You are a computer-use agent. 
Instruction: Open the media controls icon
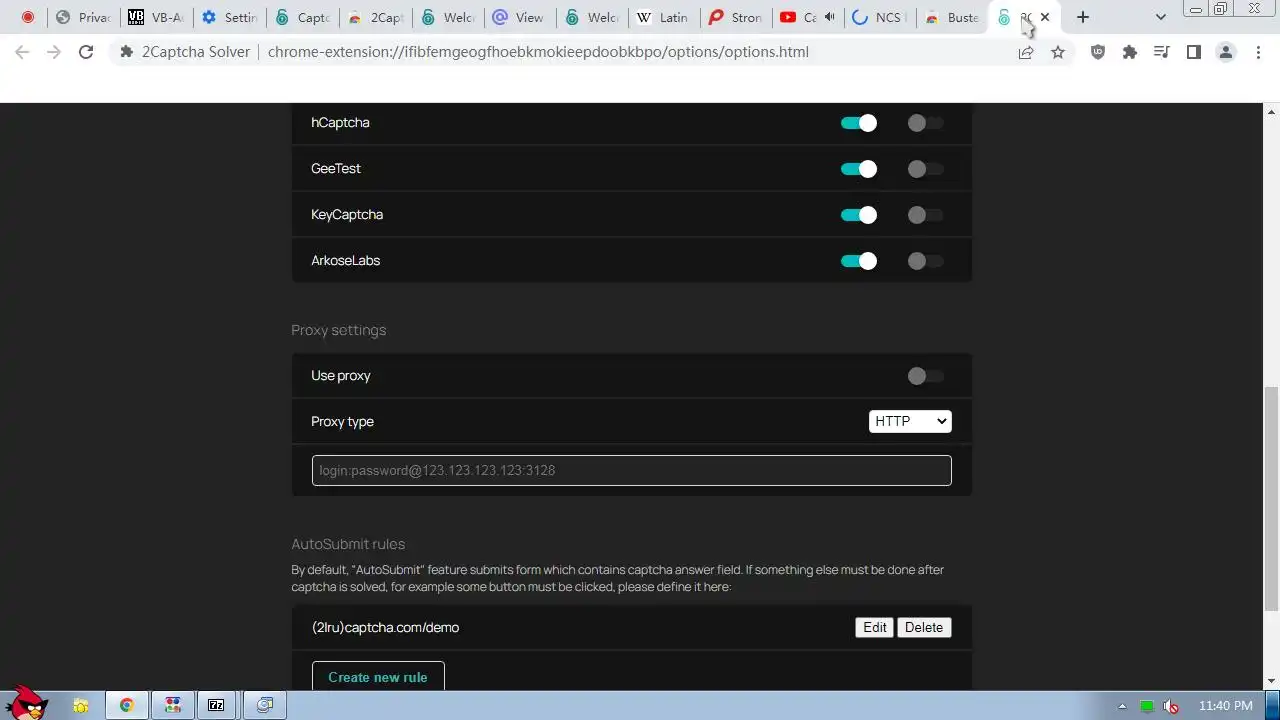[x=1162, y=52]
